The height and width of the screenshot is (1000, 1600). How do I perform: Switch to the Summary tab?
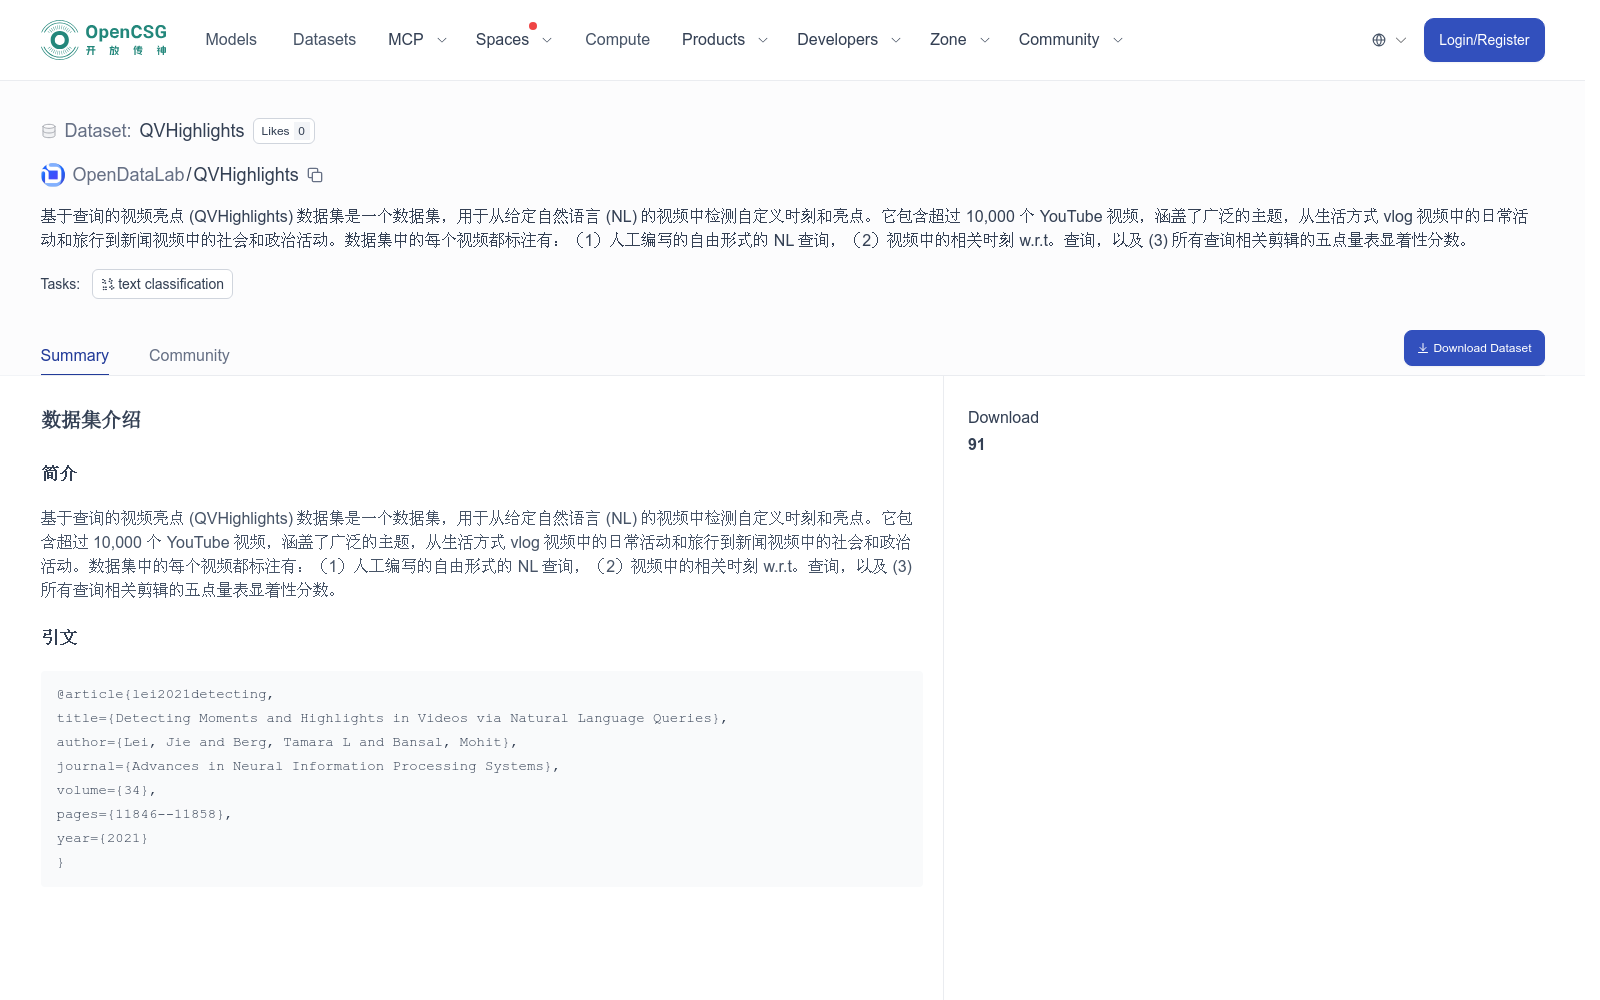(75, 355)
